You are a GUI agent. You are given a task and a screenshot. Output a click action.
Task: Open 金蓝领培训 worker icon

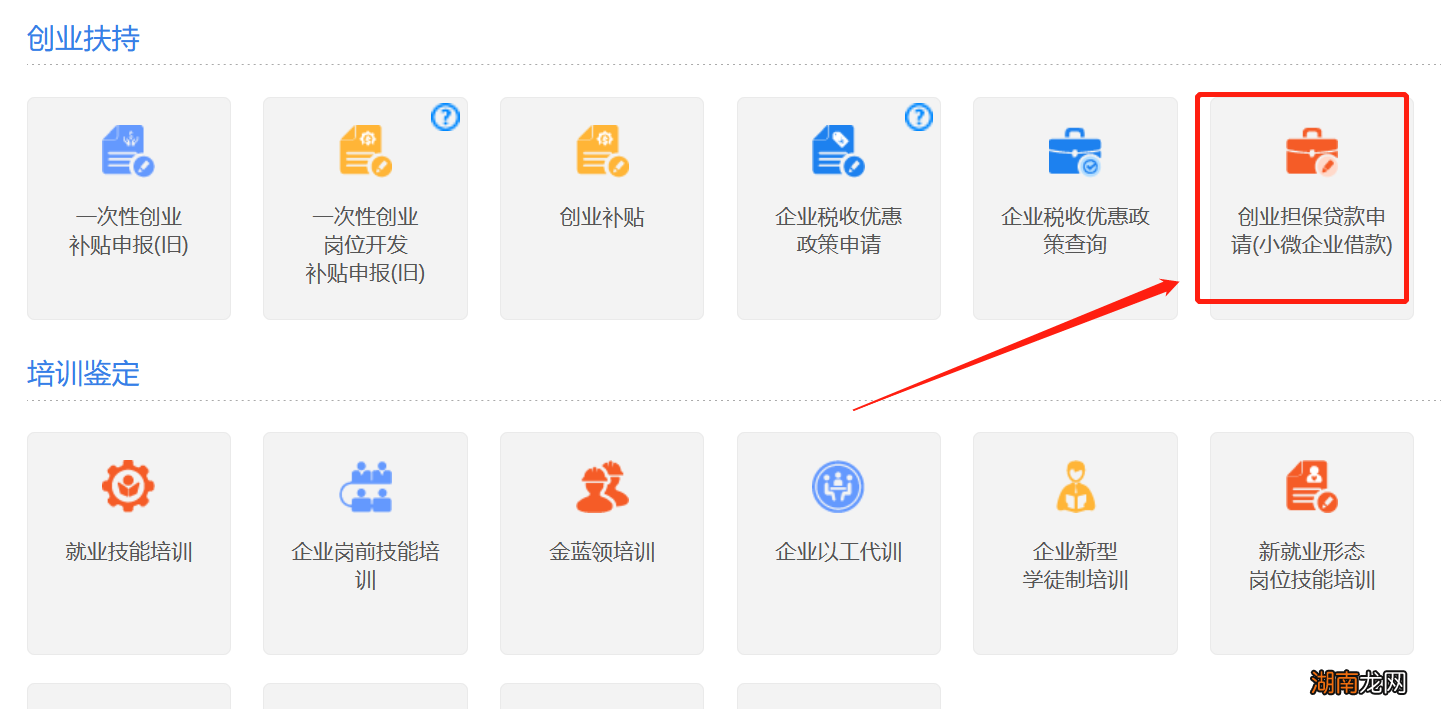[x=601, y=485]
